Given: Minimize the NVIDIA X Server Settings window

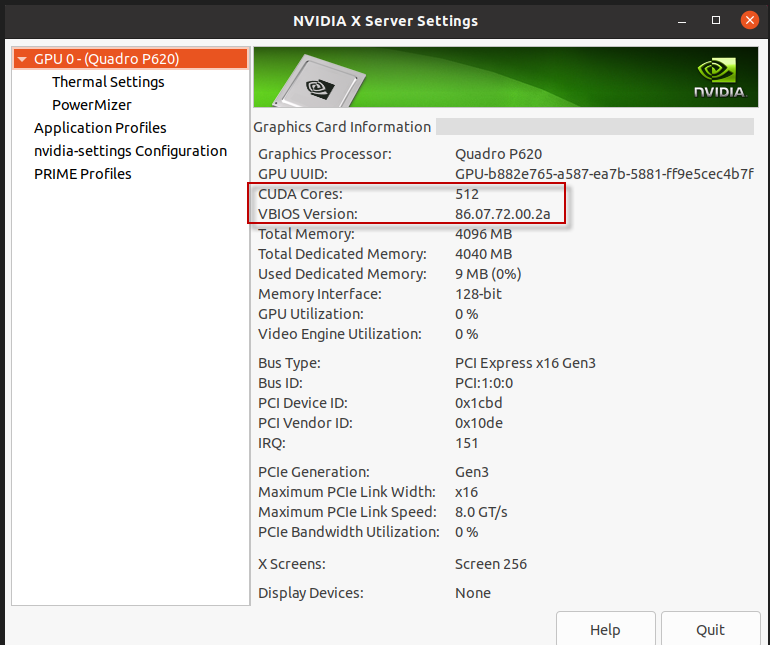Looking at the screenshot, I should tap(682, 22).
